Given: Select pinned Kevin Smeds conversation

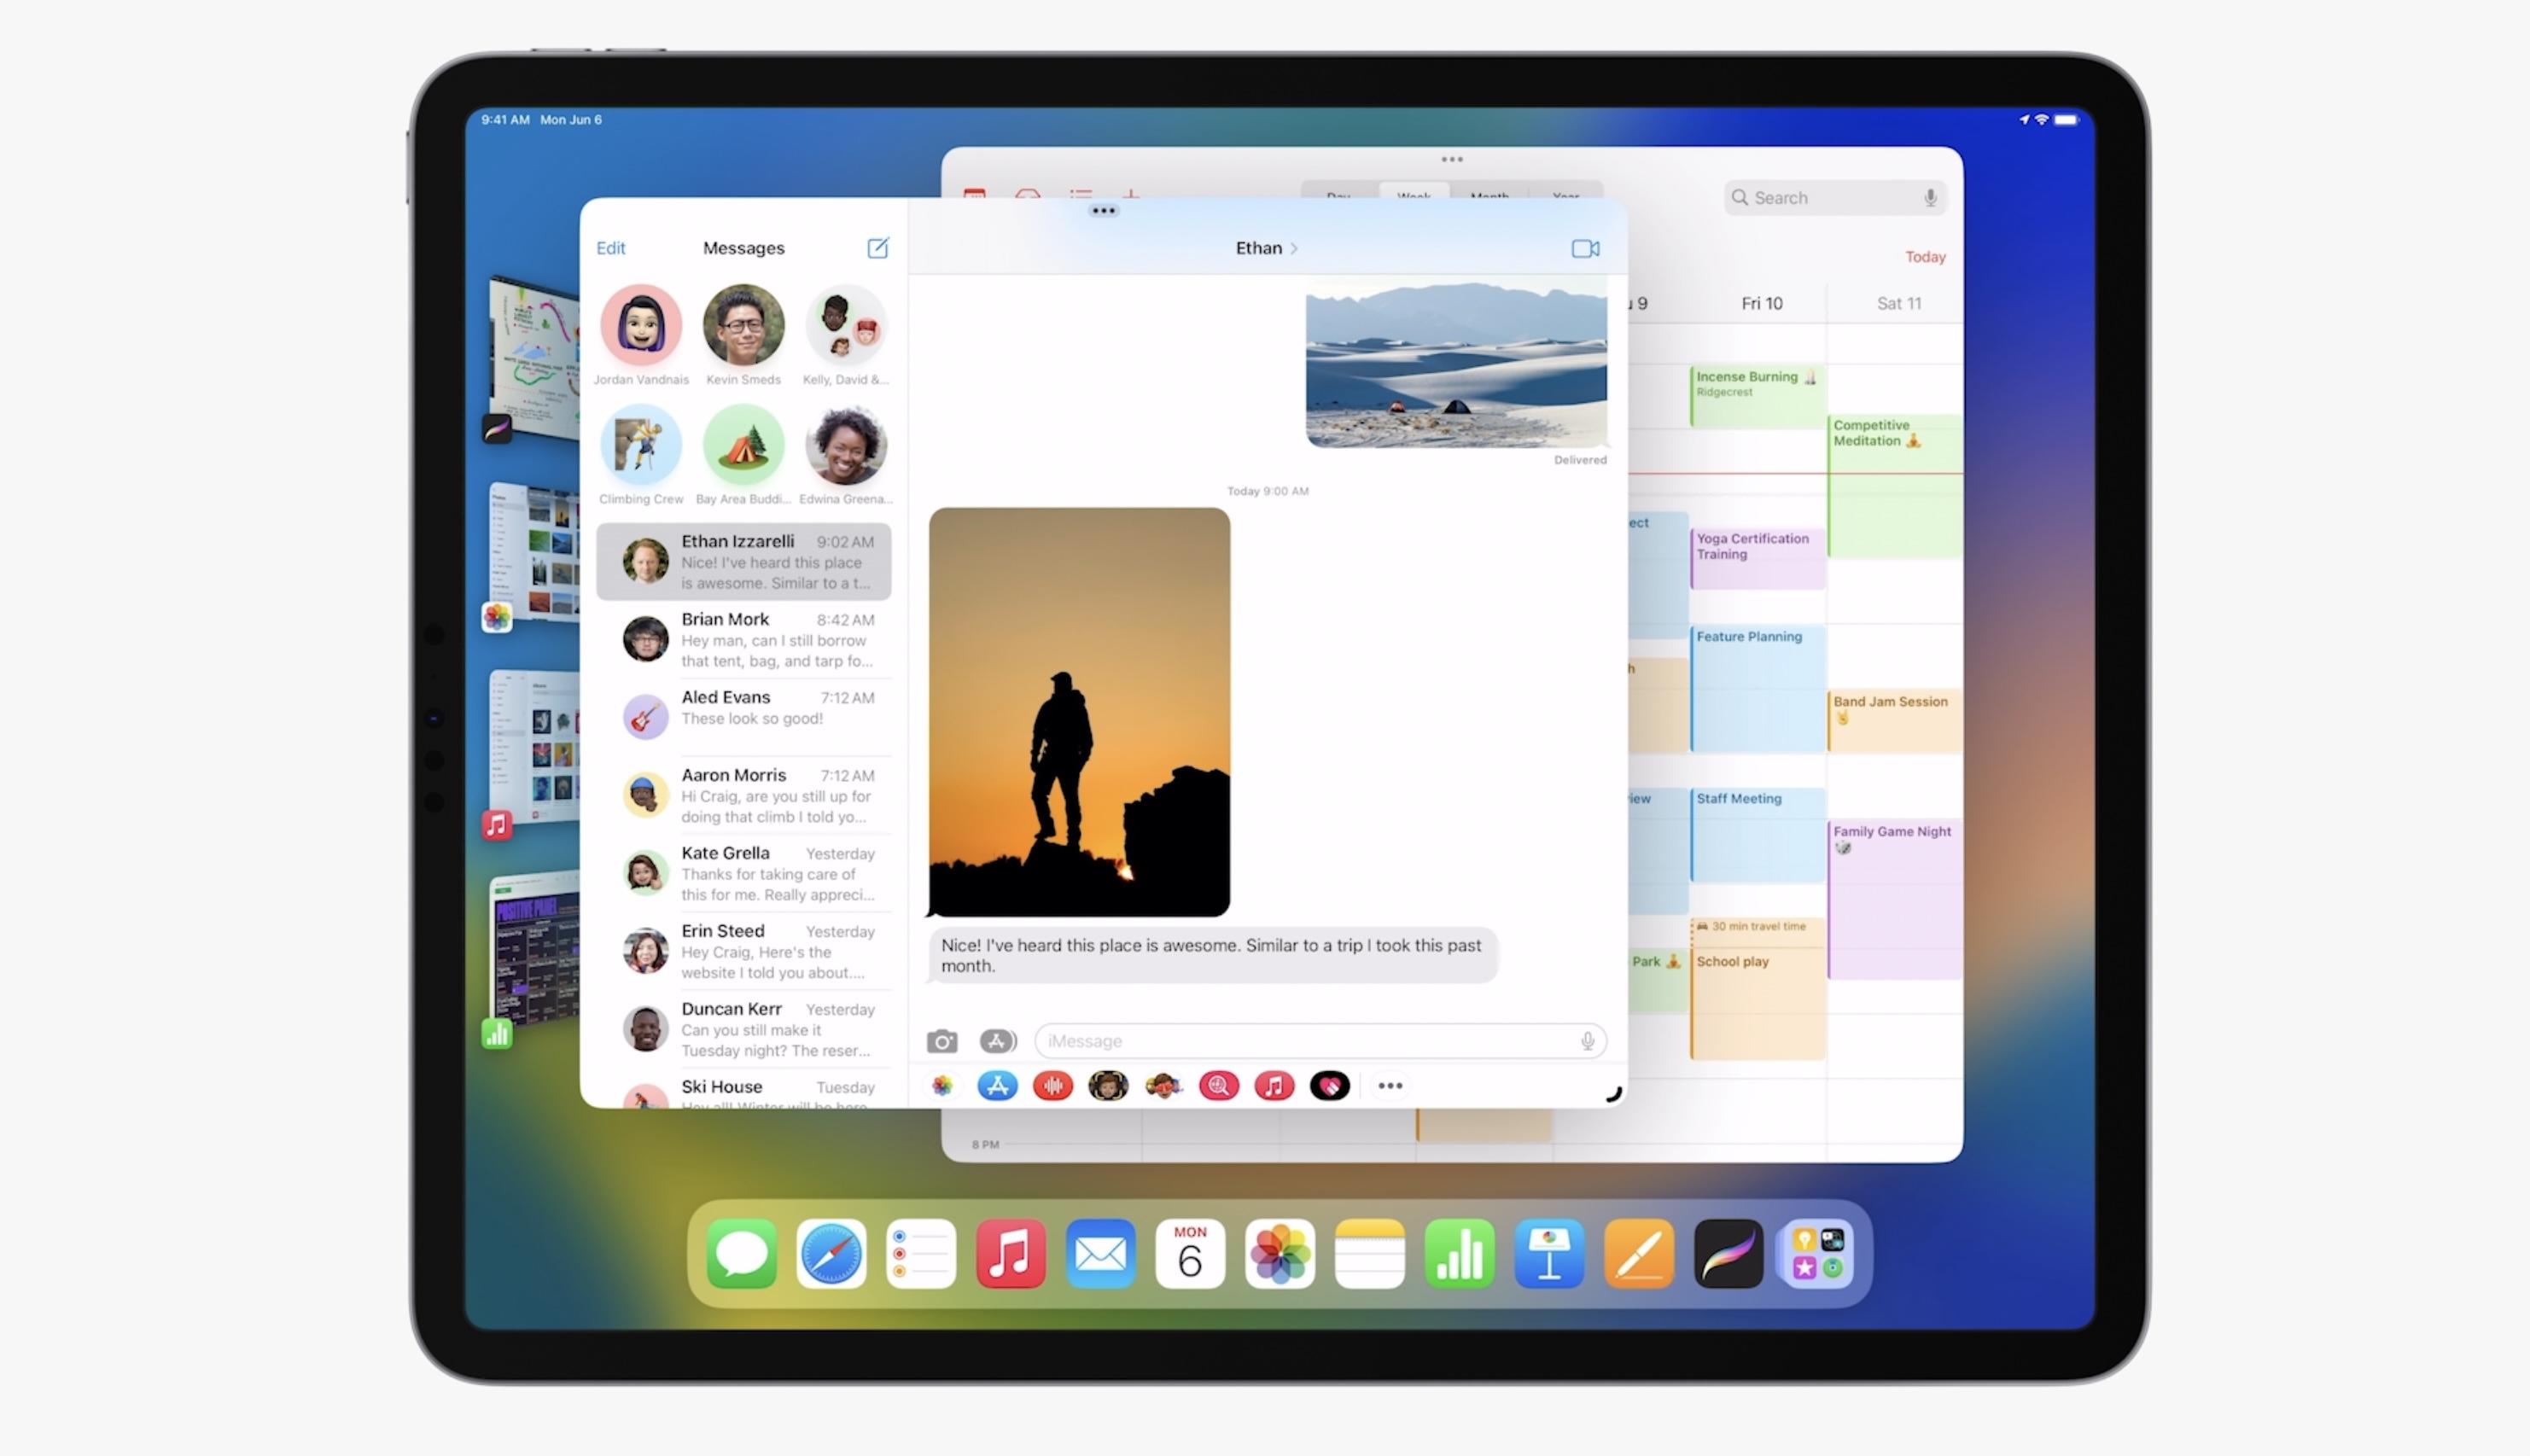Looking at the screenshot, I should 743,326.
